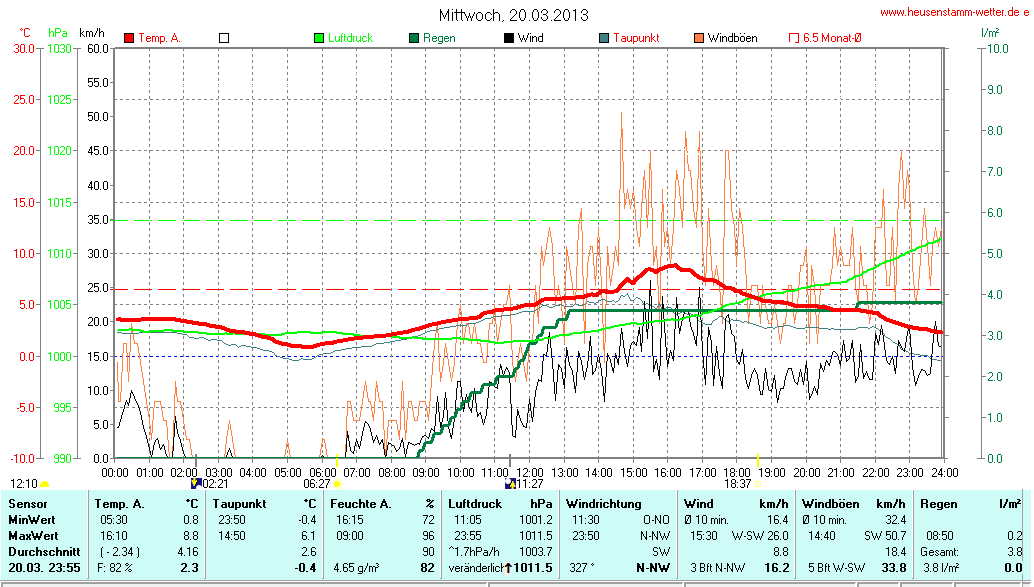1034x587 pixels.
Task: Click the Luftdruck legend label text
Action: coord(350,38)
